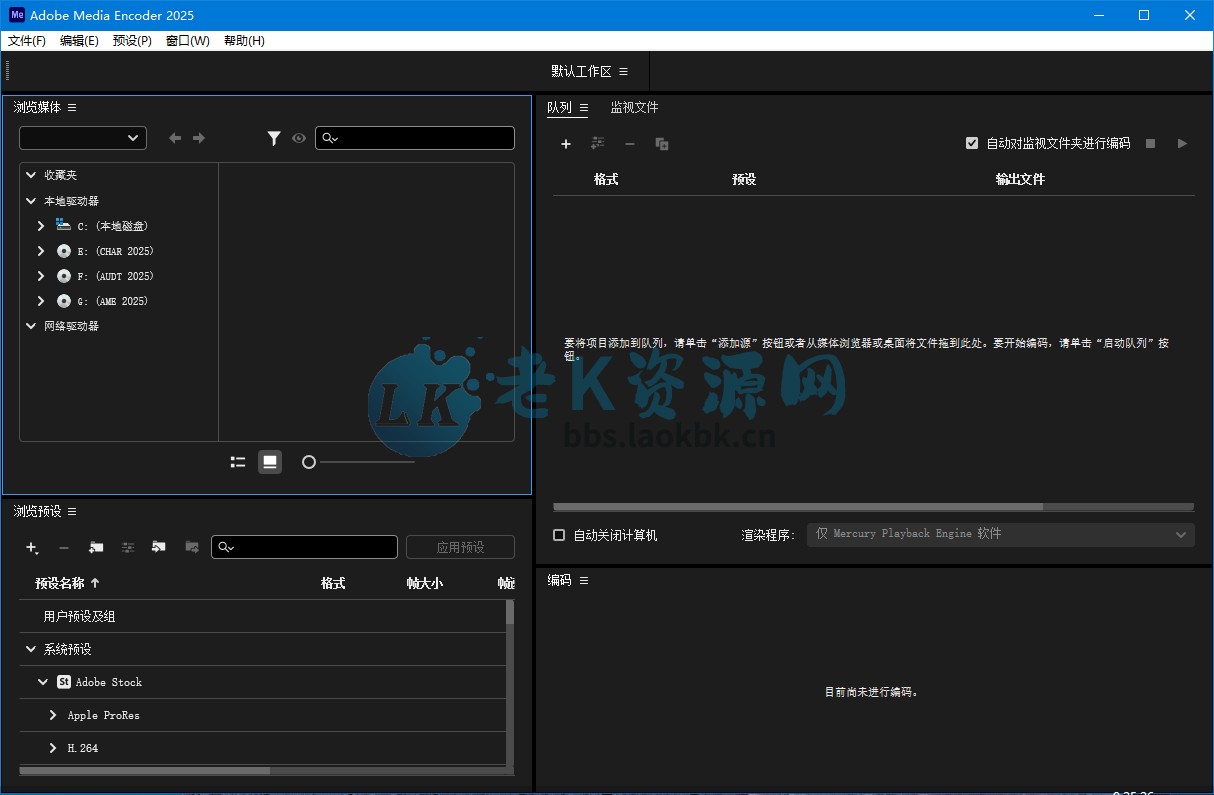Open the 文件(F) menu
This screenshot has height=795, width=1214.
point(27,41)
